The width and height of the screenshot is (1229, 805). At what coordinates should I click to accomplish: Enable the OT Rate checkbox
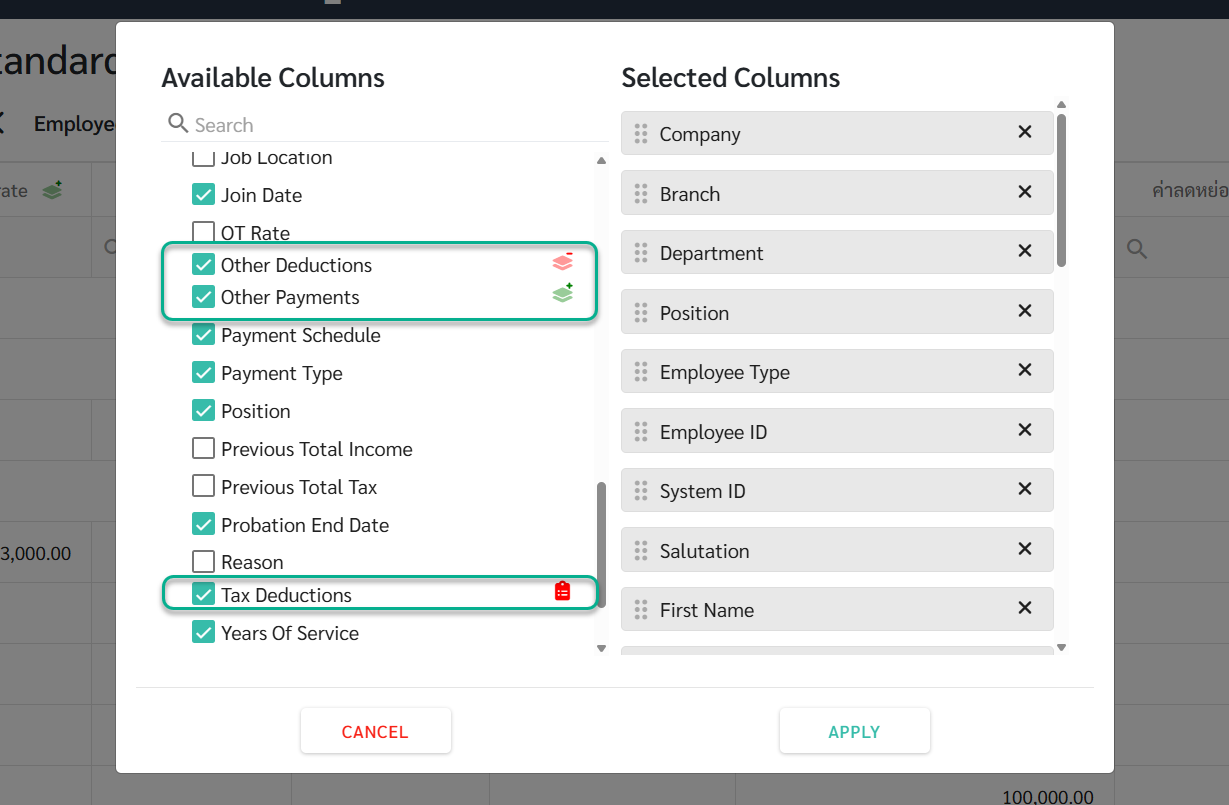click(203, 233)
